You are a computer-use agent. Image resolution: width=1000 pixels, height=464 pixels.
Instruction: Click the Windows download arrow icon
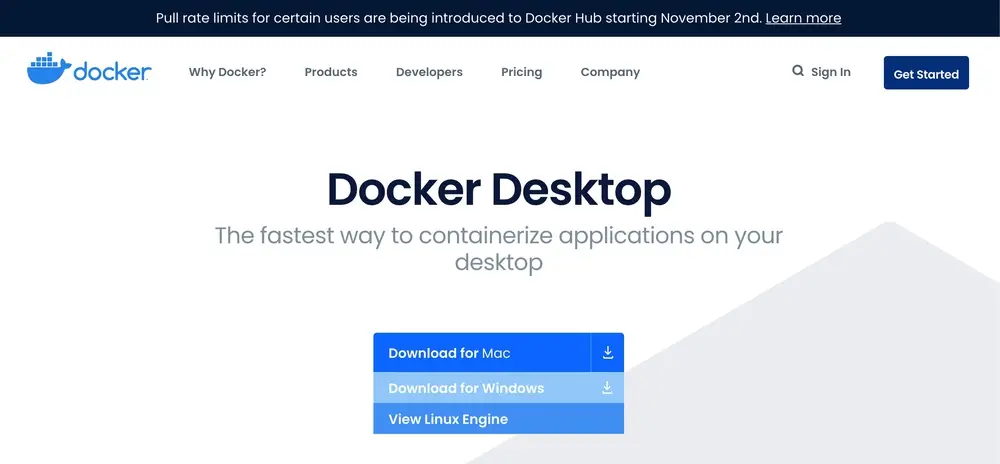pyautogui.click(x=608, y=388)
